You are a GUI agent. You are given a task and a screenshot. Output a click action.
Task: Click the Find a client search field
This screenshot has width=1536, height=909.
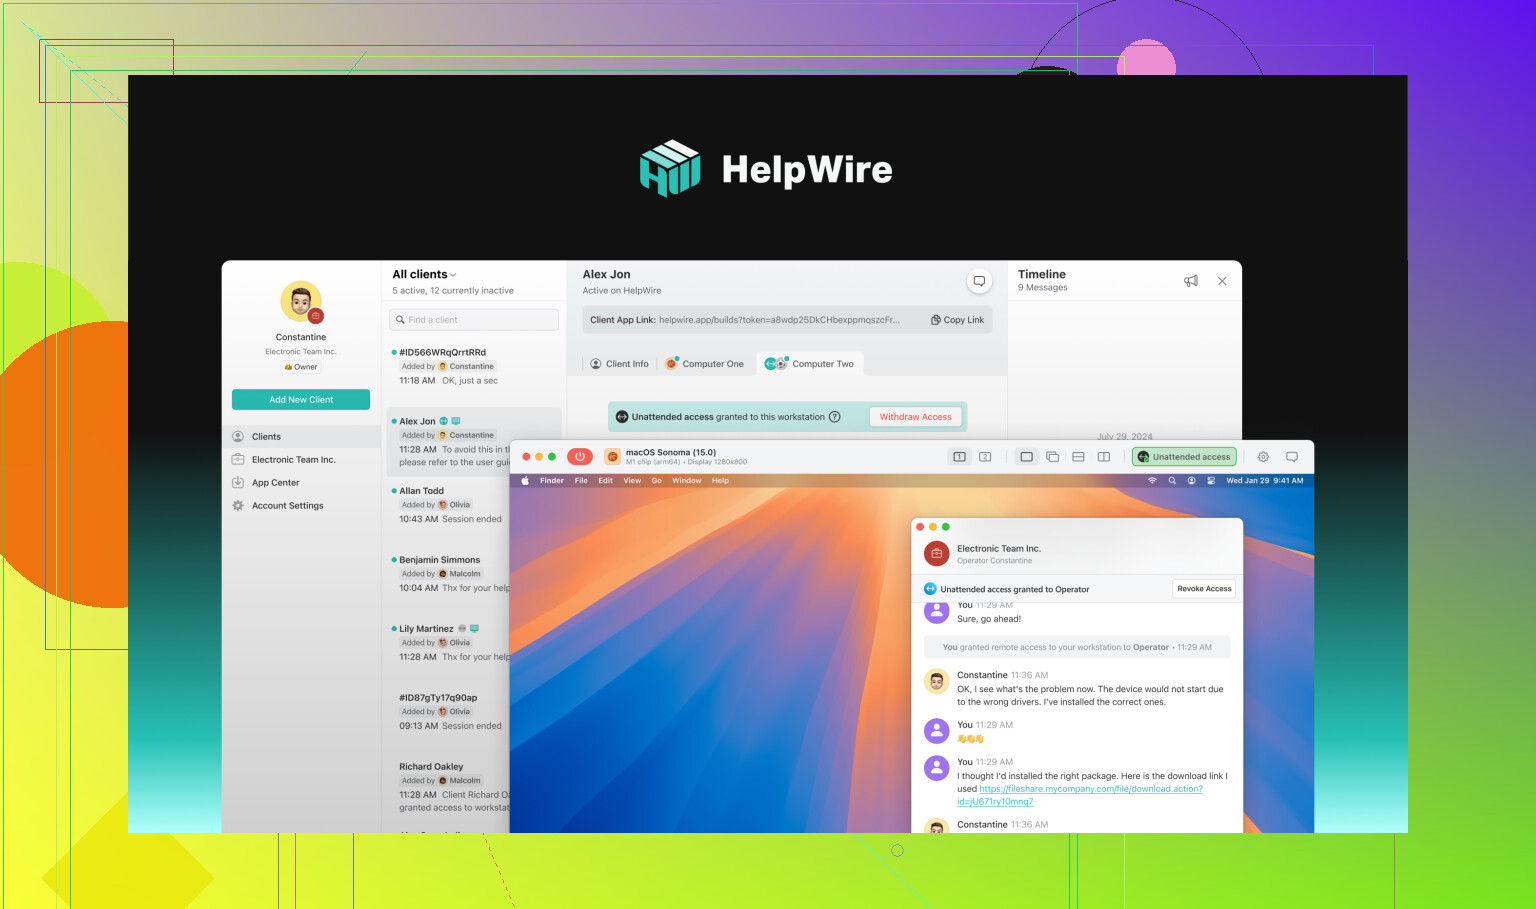coord(474,320)
